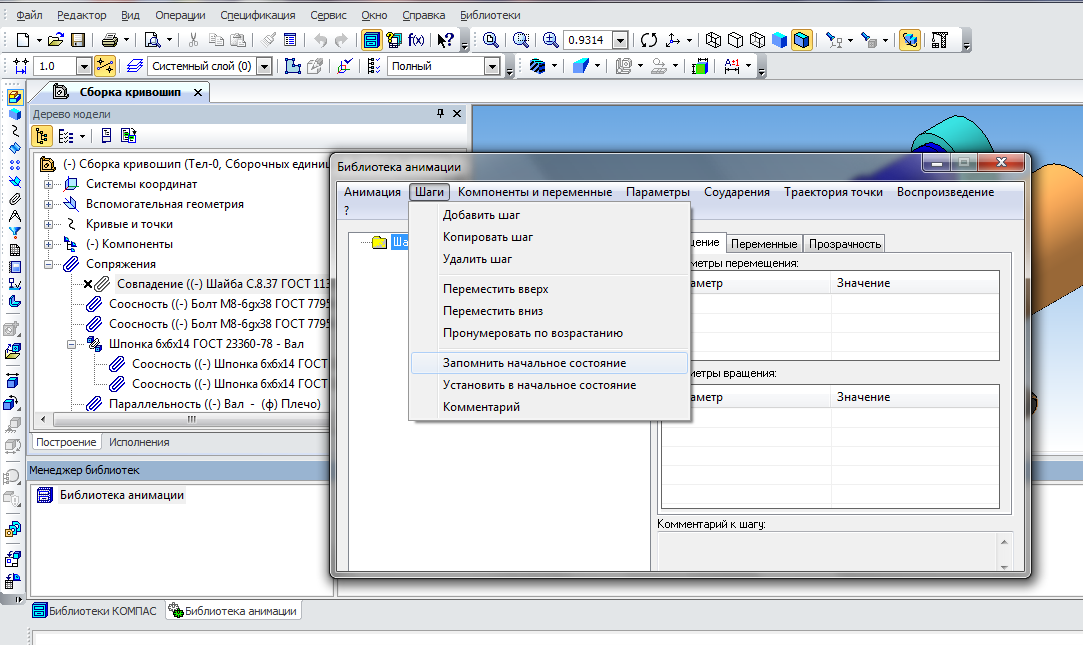Screen dimensions: 1083x645
Task: Toggle the model tree structure view button
Action: pos(41,136)
